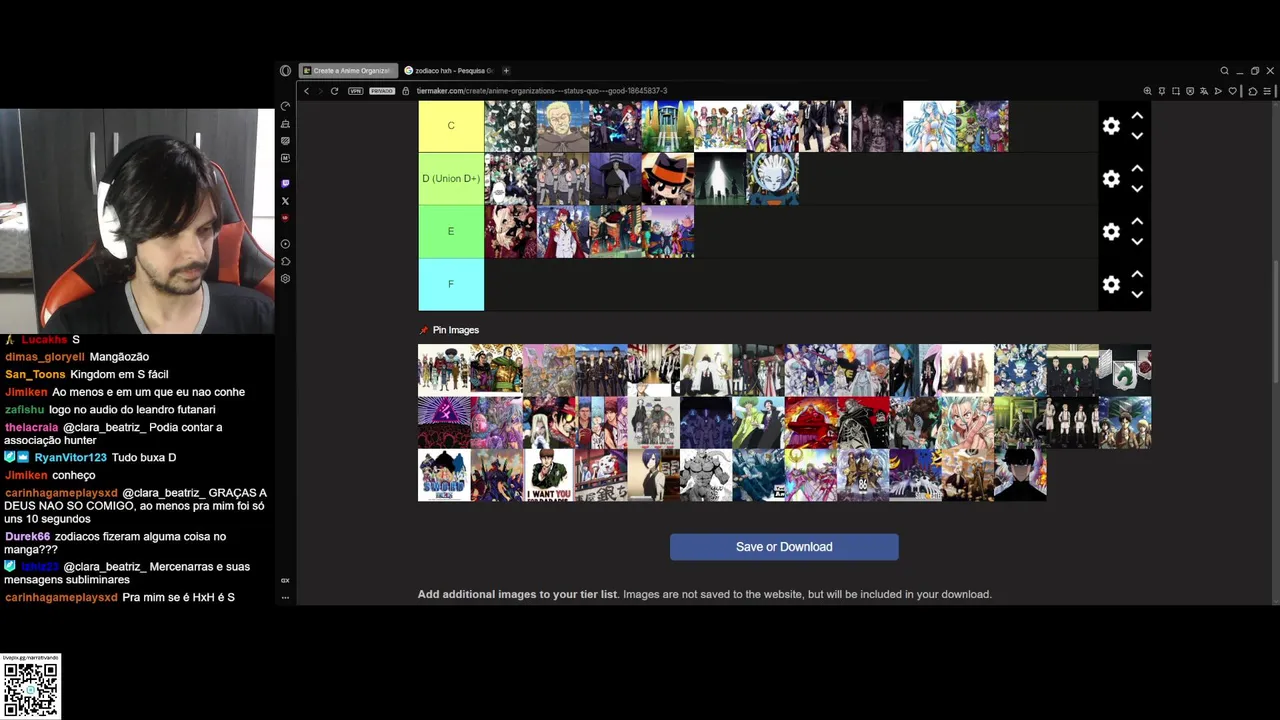The image size is (1280, 720).
Task: Click the sidebar three-dots more button
Action: (285, 598)
